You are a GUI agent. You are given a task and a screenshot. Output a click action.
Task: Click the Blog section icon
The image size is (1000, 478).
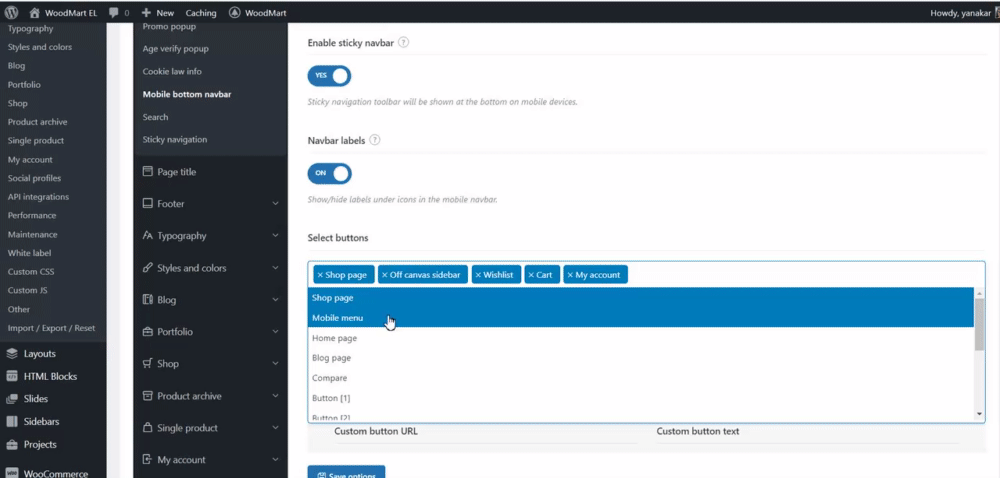[148, 300]
